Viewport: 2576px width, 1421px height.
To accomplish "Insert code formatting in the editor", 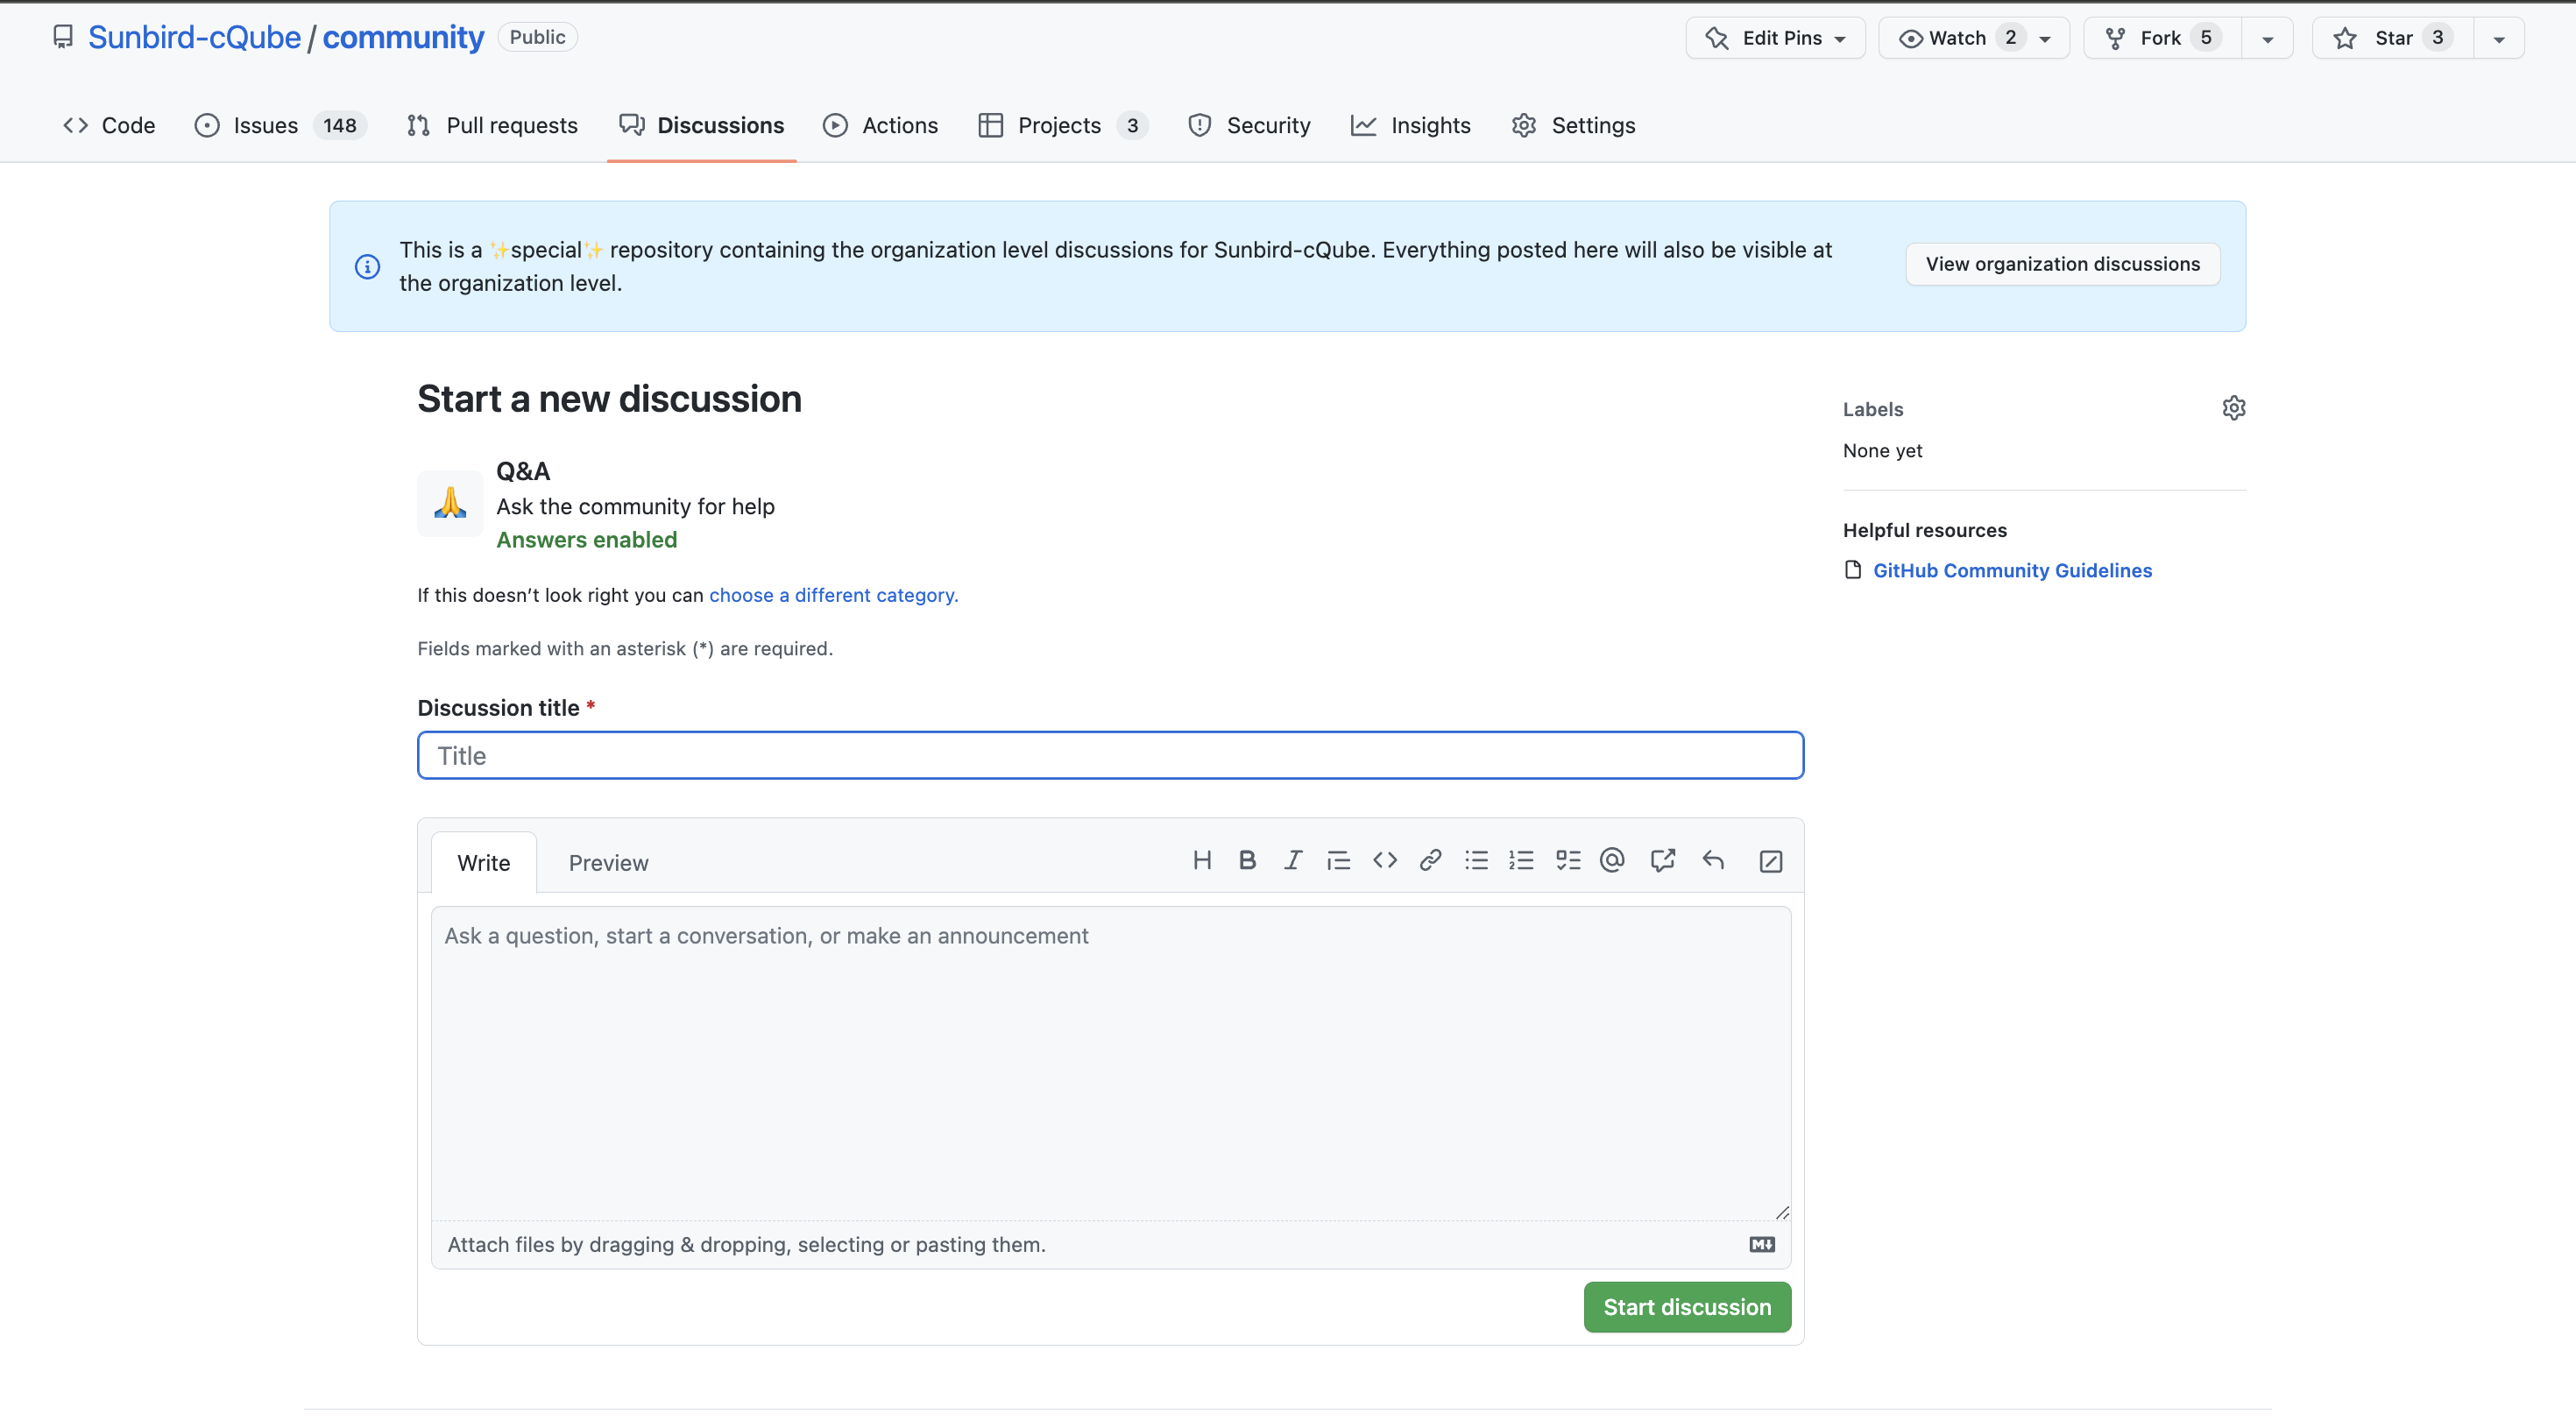I will point(1384,861).
